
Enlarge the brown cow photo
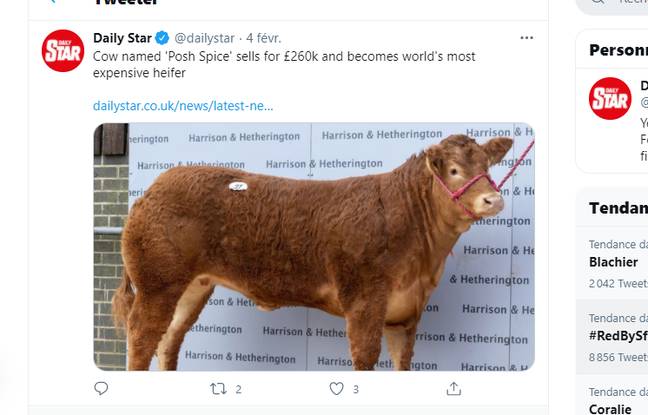pos(314,246)
